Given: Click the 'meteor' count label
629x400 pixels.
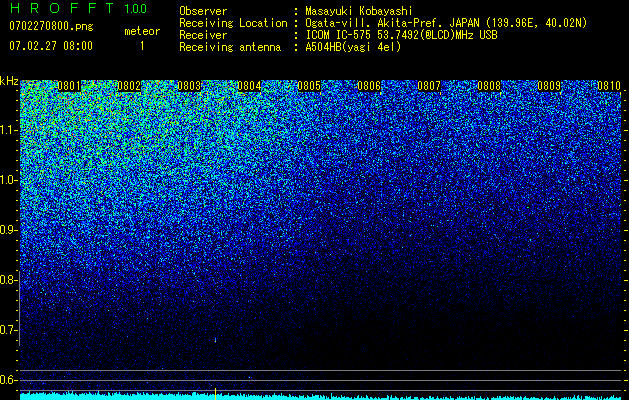Looking at the screenshot, I should pos(142,31).
